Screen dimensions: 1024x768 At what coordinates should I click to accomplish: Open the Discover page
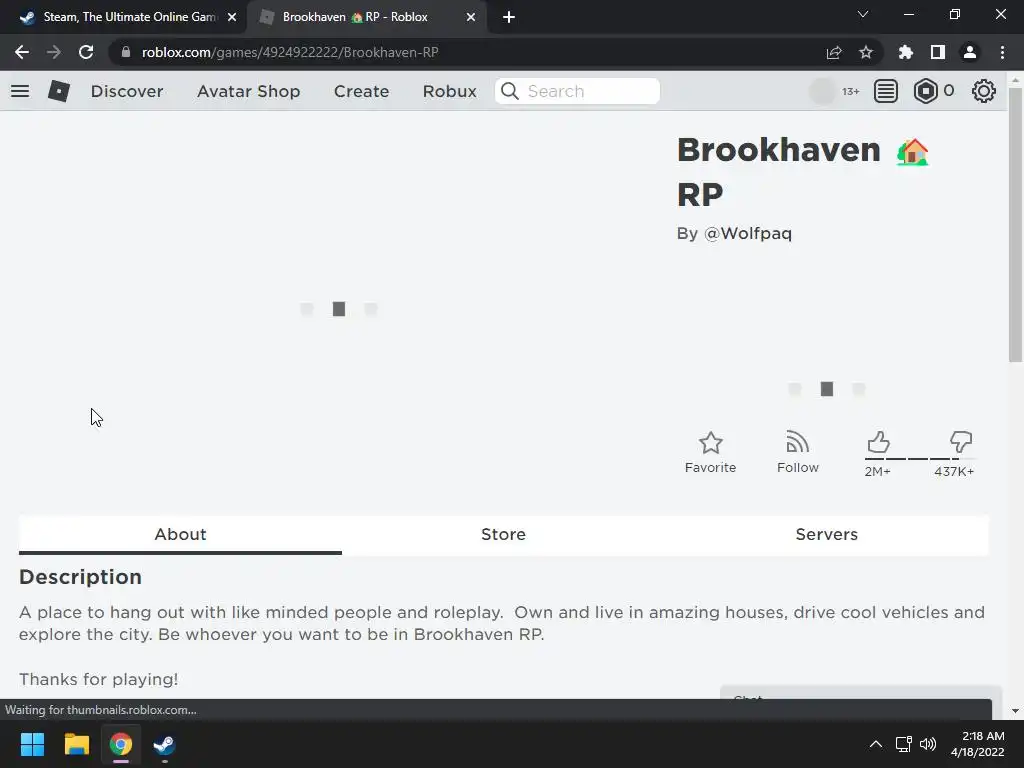[127, 91]
